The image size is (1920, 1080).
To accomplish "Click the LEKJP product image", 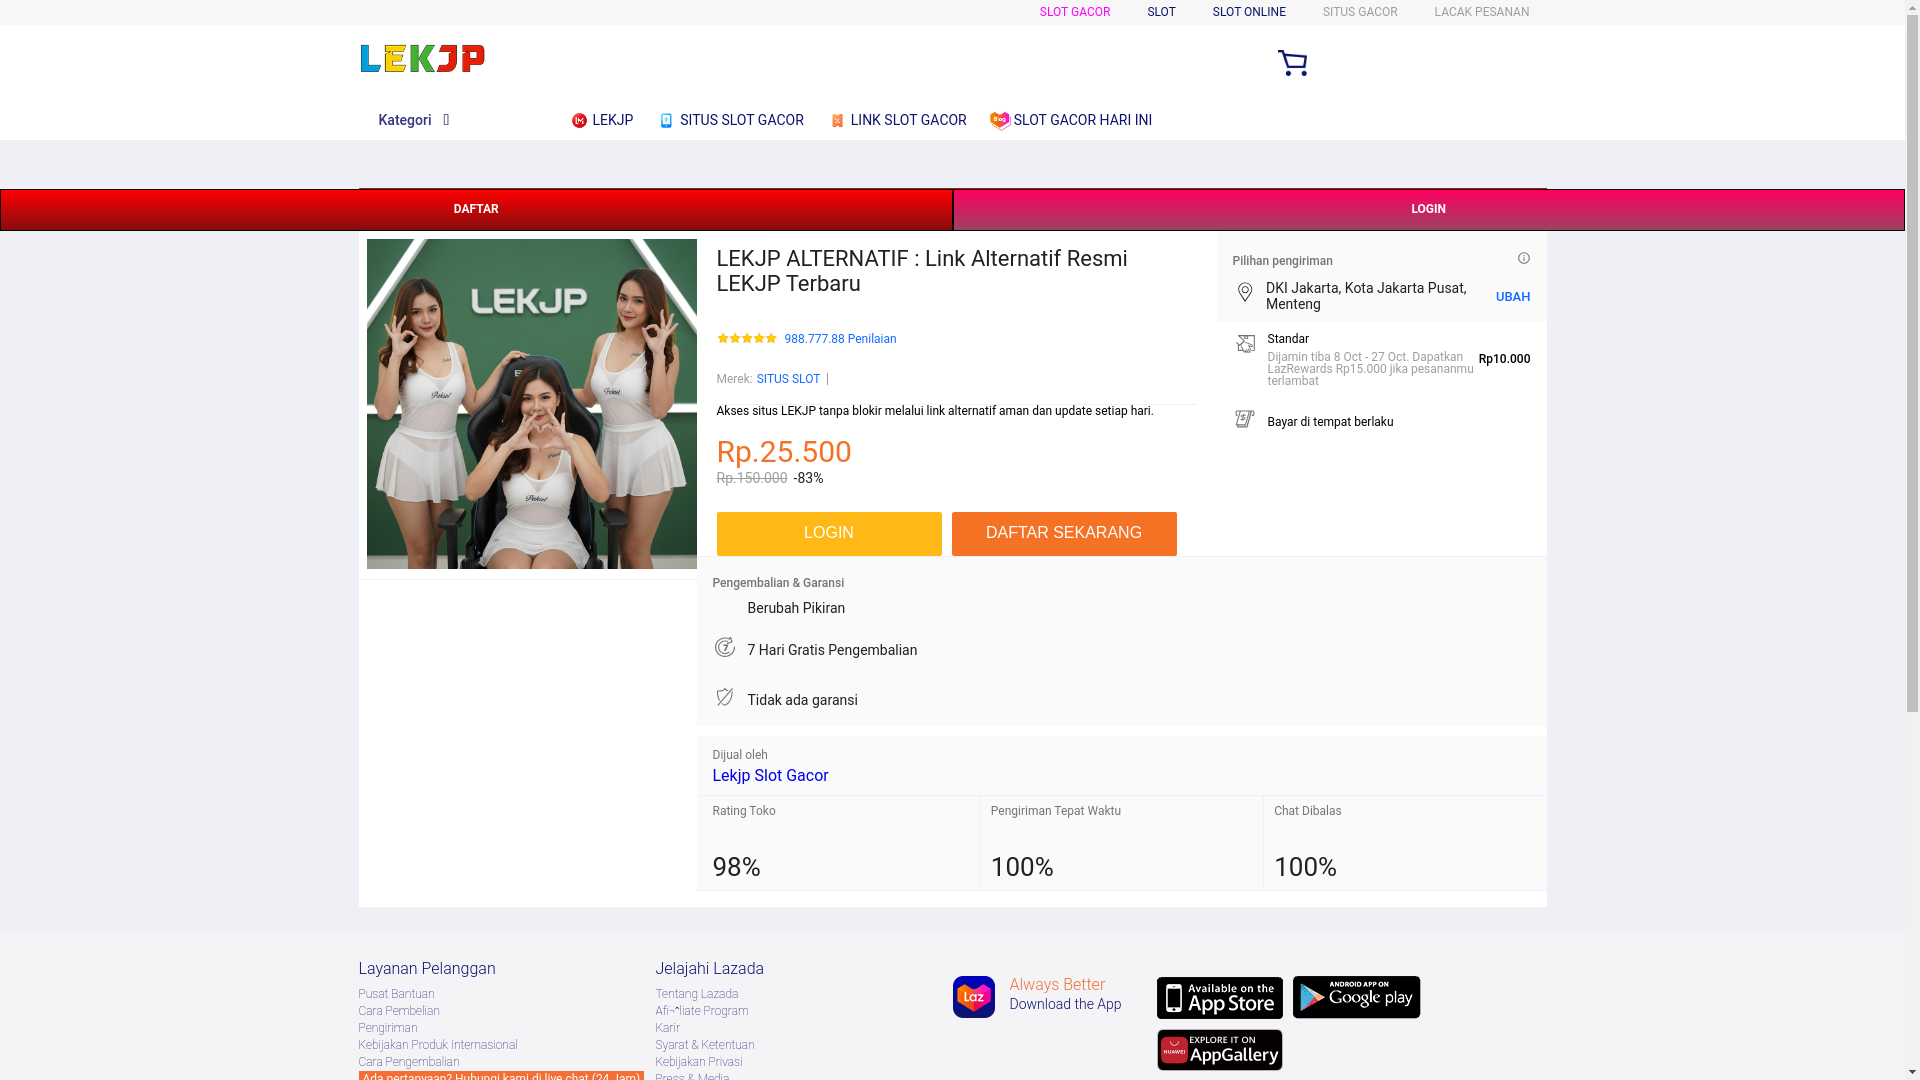I will (531, 404).
